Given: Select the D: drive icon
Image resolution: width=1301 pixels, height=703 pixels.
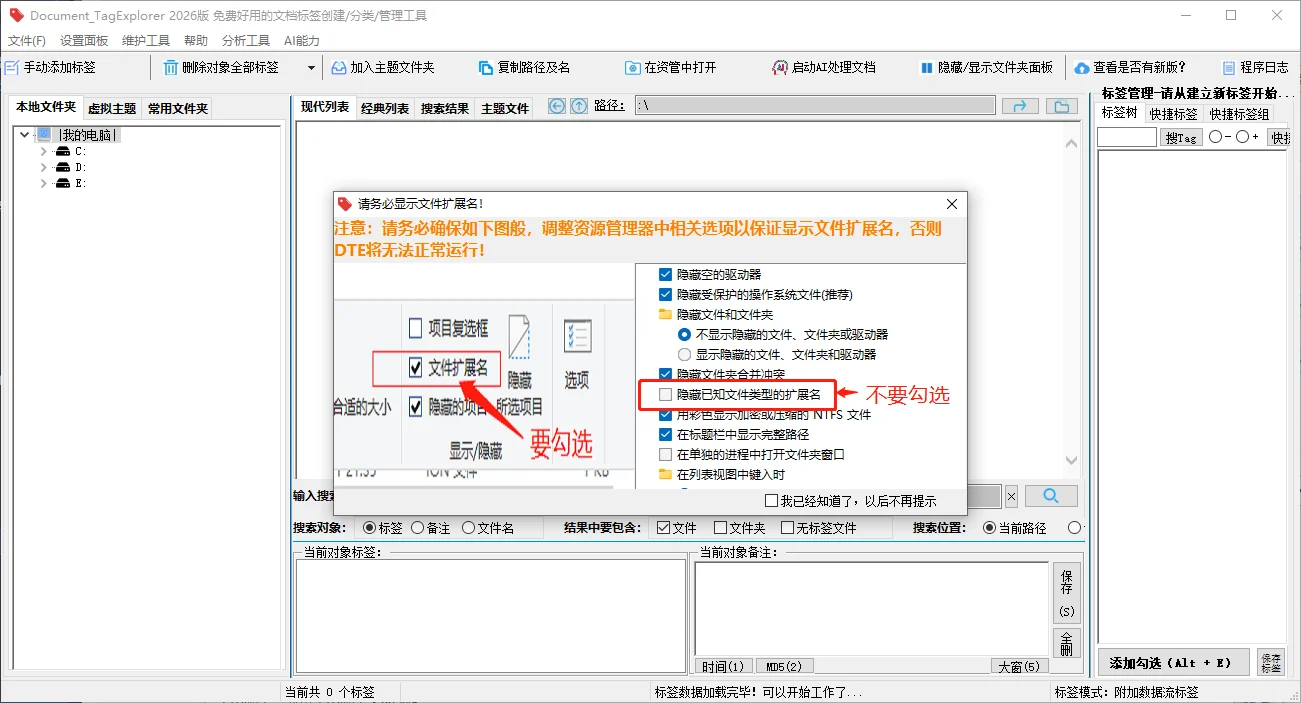Looking at the screenshot, I should click(x=63, y=167).
